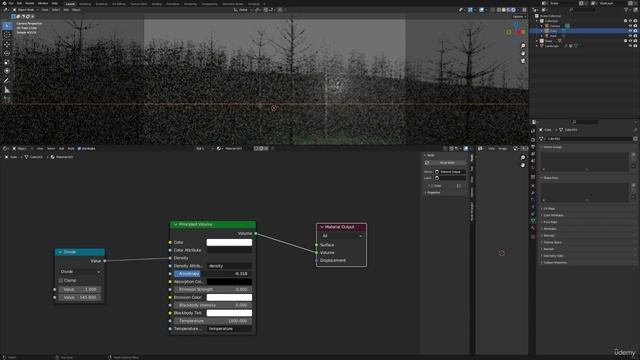This screenshot has width=640, height=360.
Task: Open the Render properties tab
Action: (x=533, y=139)
